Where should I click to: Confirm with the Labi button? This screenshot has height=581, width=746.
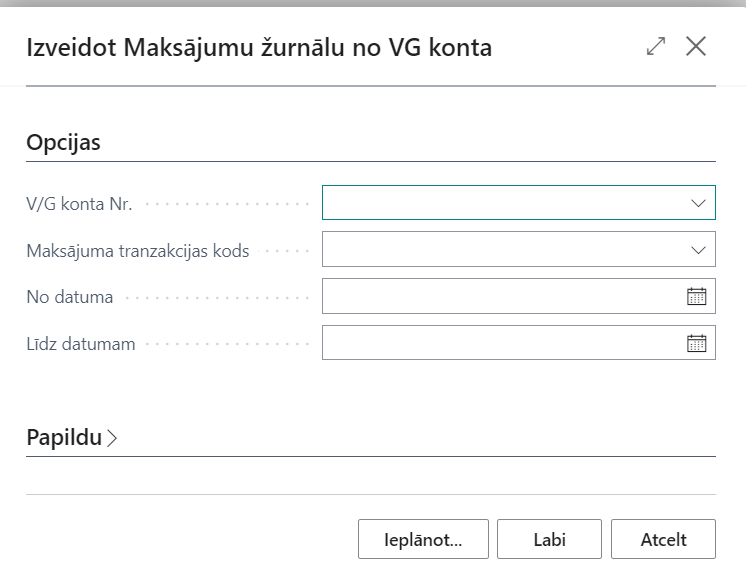549,539
